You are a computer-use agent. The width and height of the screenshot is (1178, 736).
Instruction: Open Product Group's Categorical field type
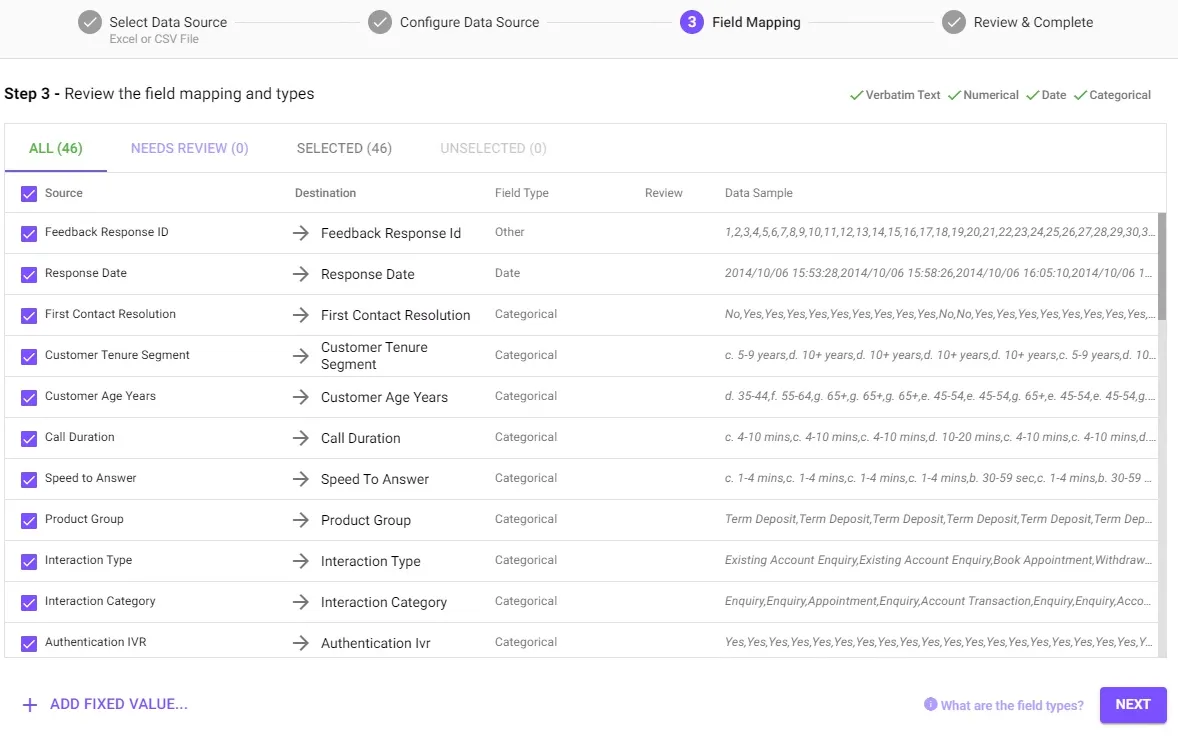click(x=526, y=519)
